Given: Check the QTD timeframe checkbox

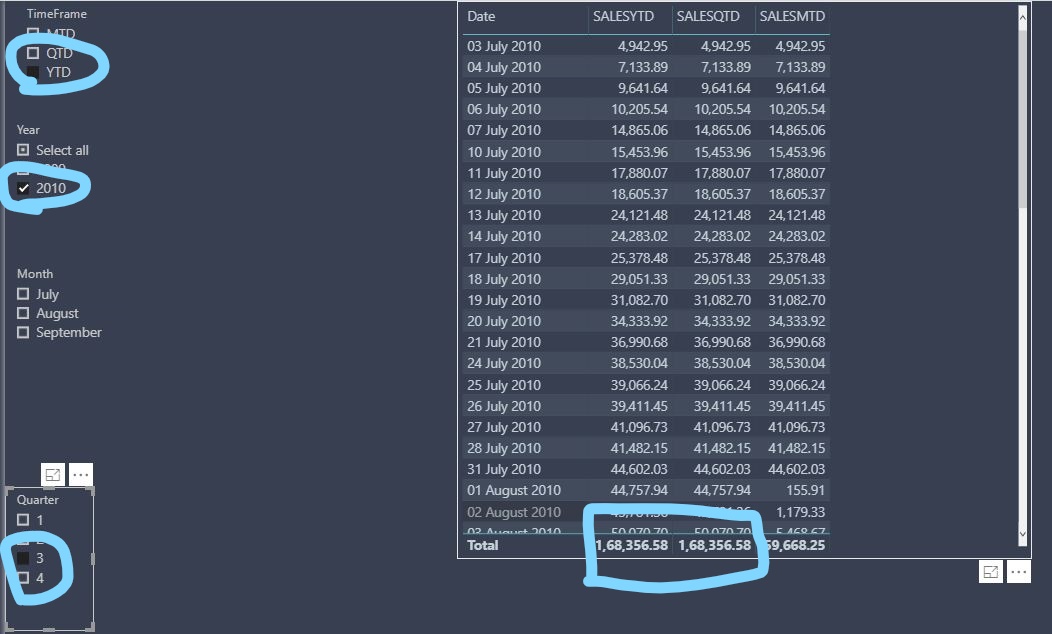Looking at the screenshot, I should pyautogui.click(x=32, y=53).
